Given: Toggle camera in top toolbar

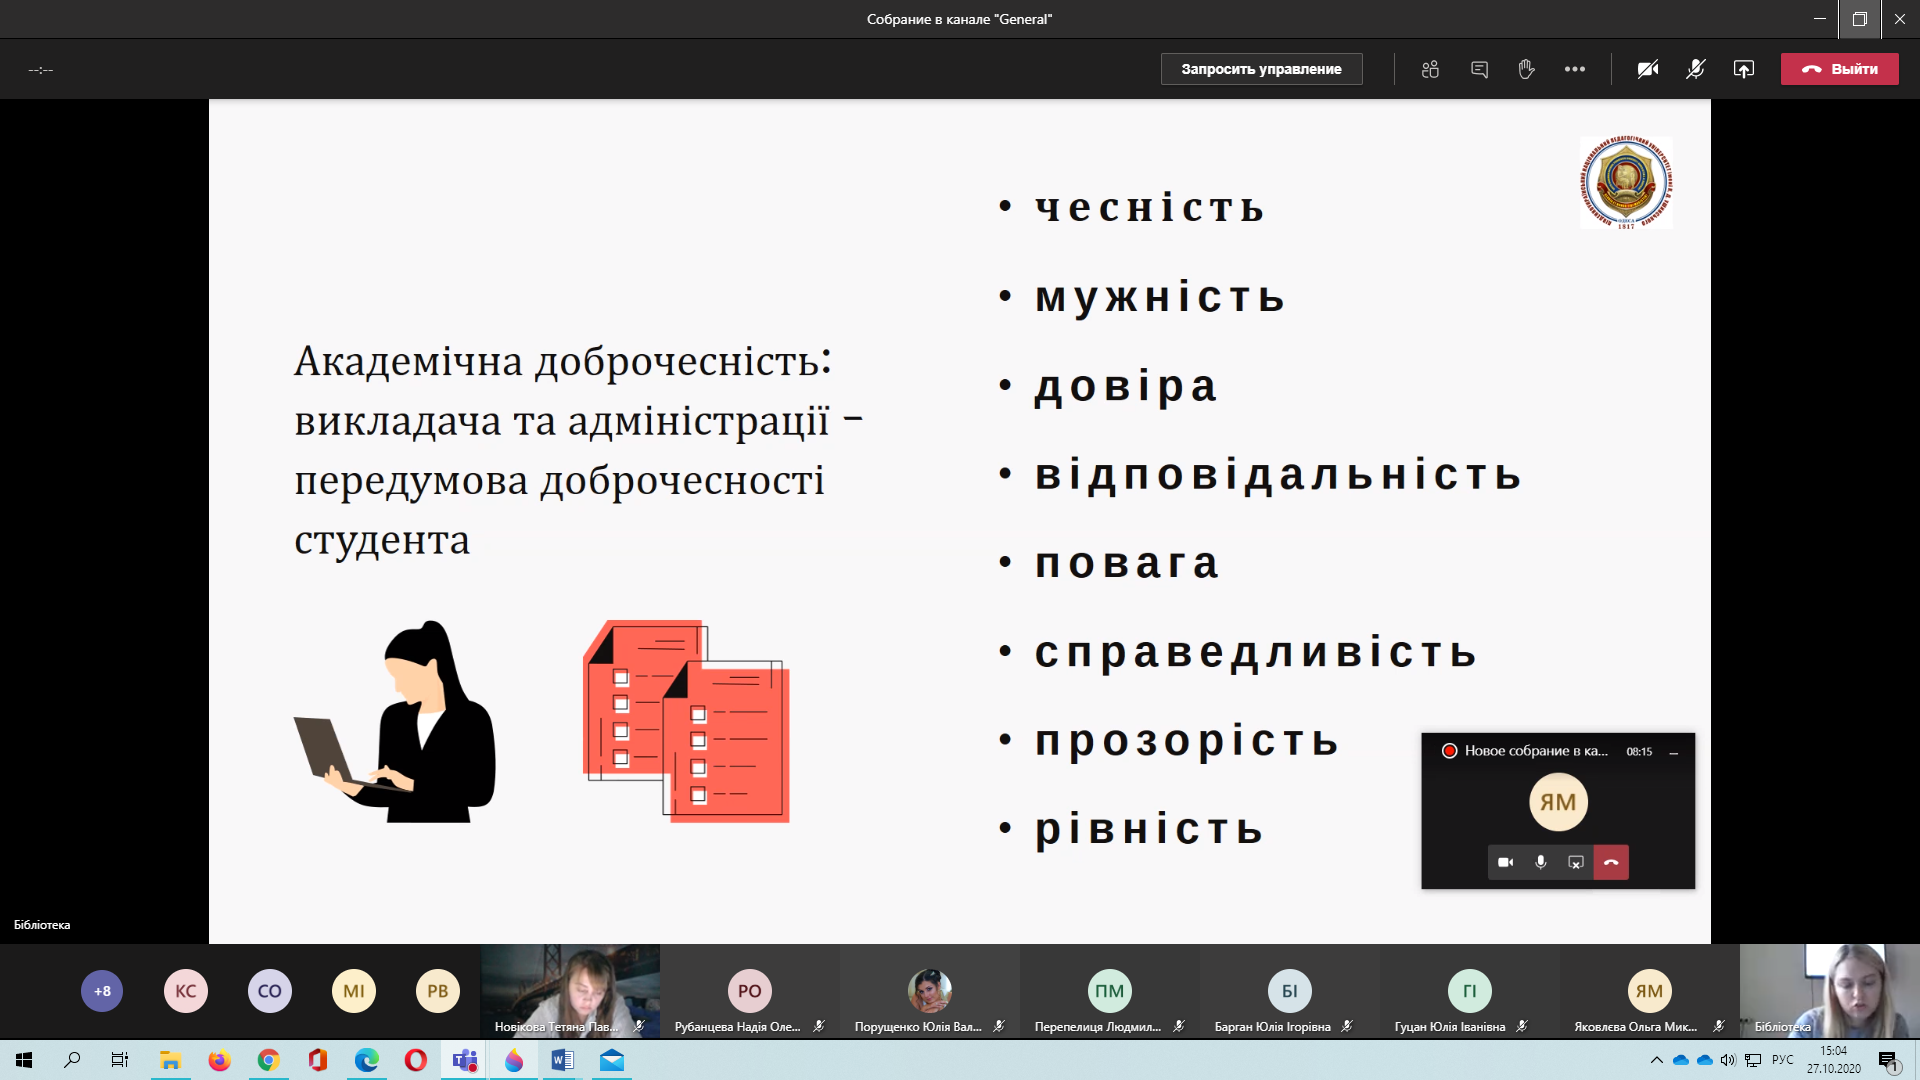Looking at the screenshot, I should [x=1647, y=69].
